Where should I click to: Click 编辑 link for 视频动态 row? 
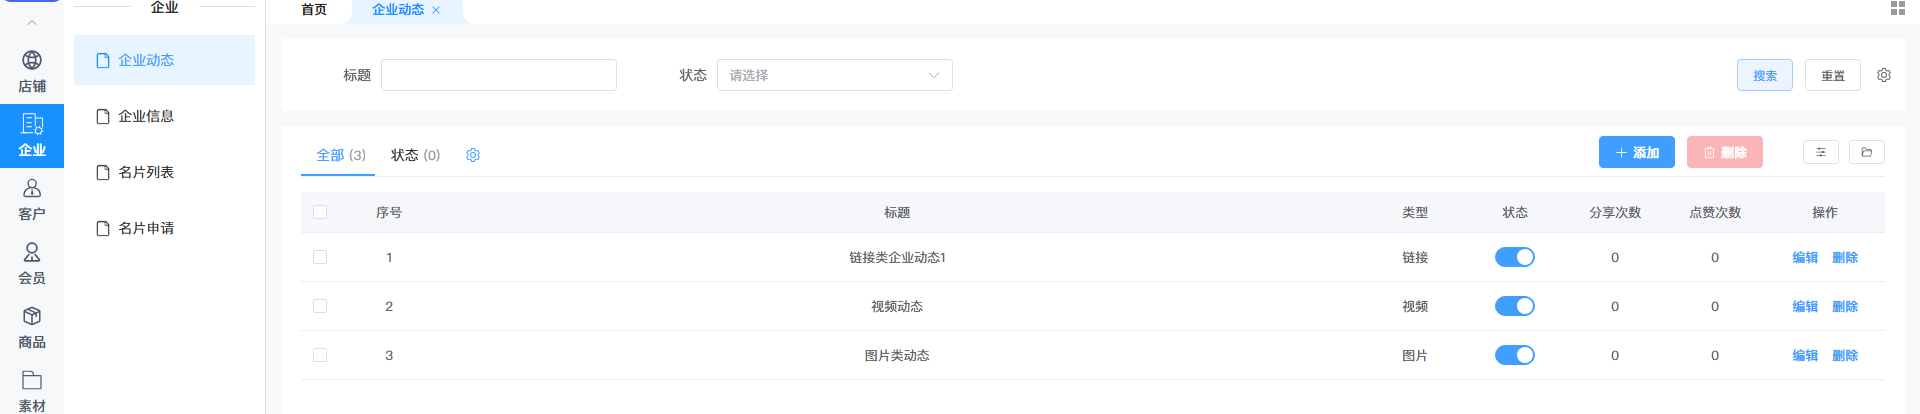point(1805,306)
